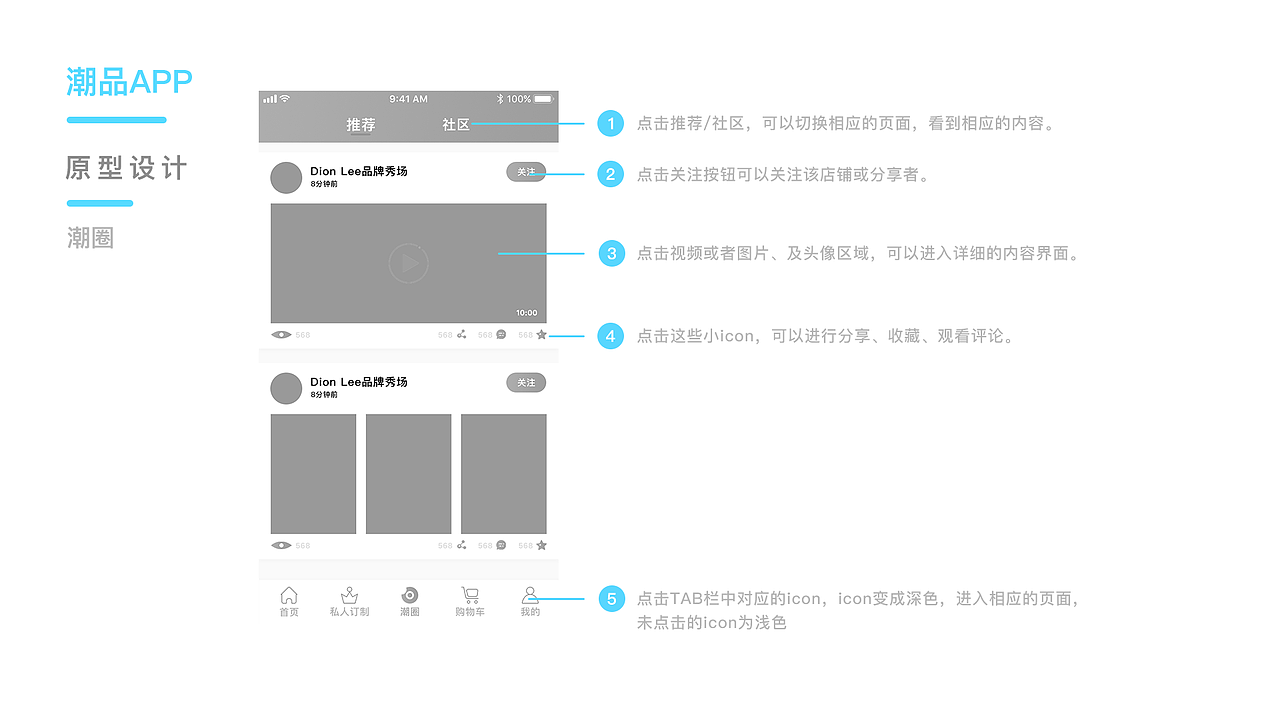Click the eye view icon on the first post
The width and height of the screenshot is (1280, 720).
[x=281, y=335]
